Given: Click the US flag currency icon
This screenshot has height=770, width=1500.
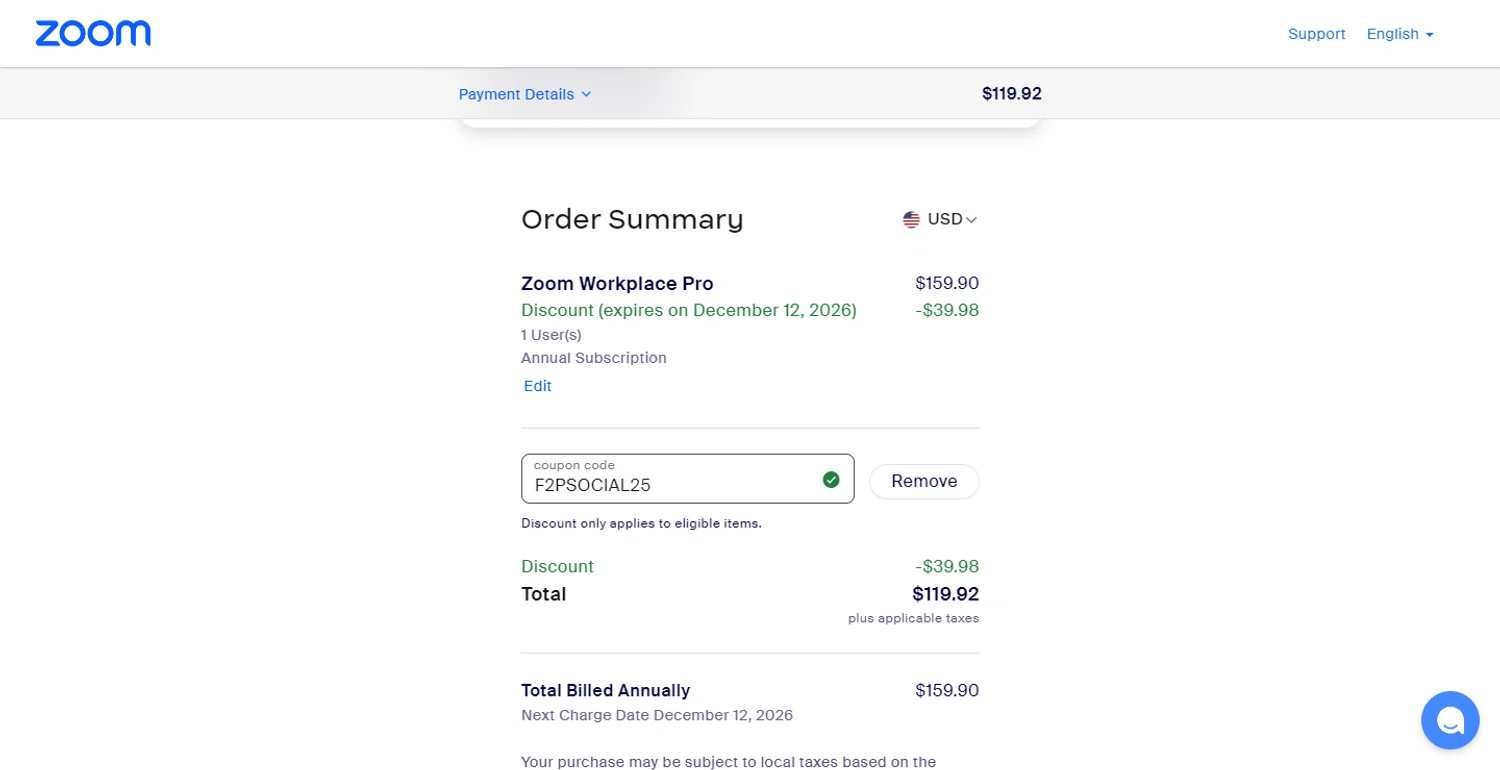Looking at the screenshot, I should (911, 220).
